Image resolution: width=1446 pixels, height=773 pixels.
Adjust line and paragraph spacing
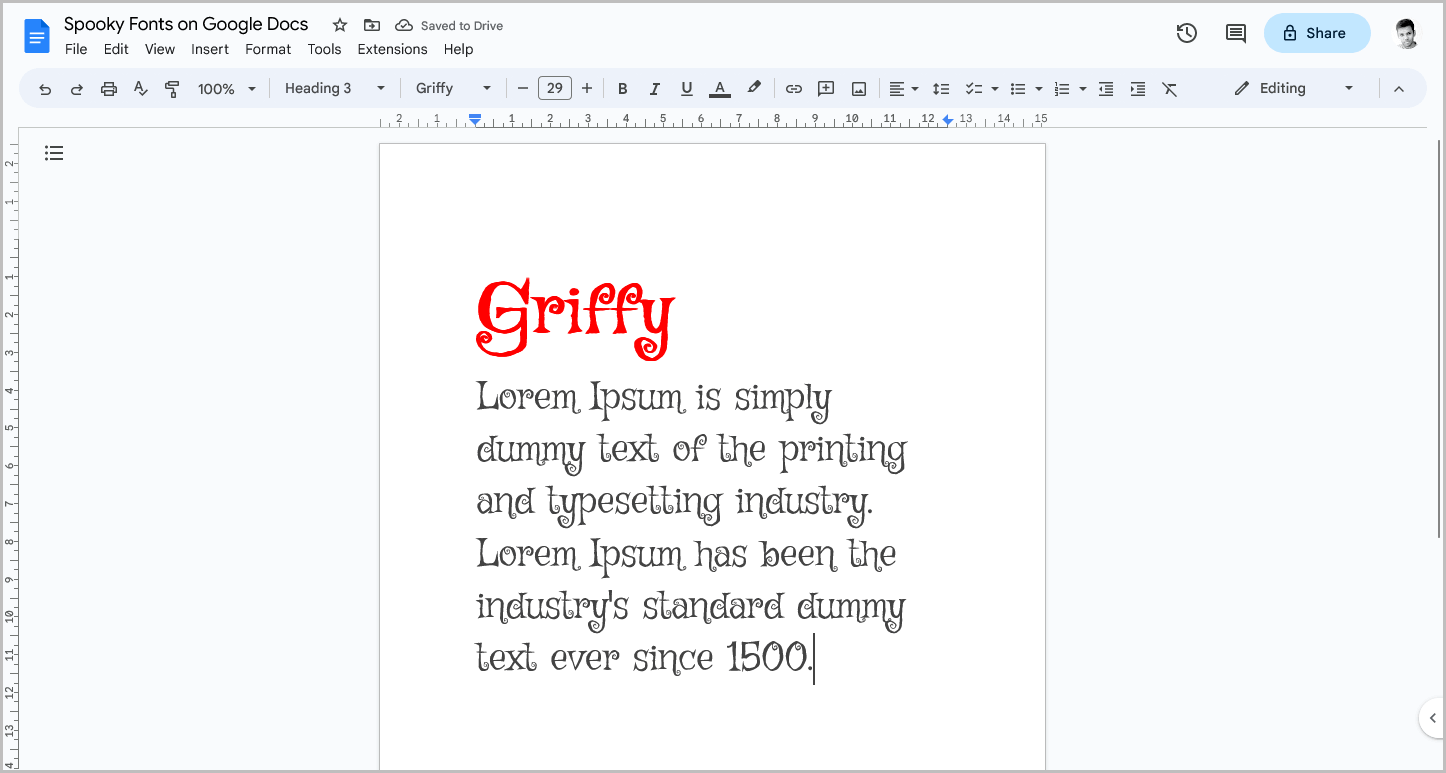point(941,88)
